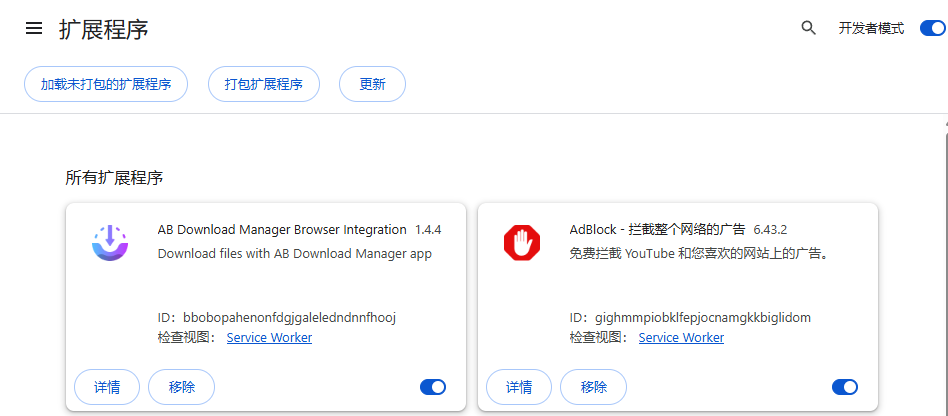Click 'Download files with AB Download Manager app' description
This screenshot has height=416, width=948.
pyautogui.click(x=294, y=254)
